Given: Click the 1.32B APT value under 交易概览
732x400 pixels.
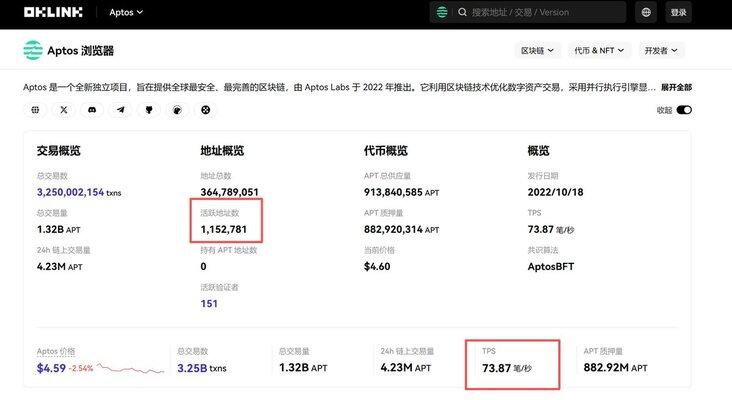Looking at the screenshot, I should [x=59, y=229].
